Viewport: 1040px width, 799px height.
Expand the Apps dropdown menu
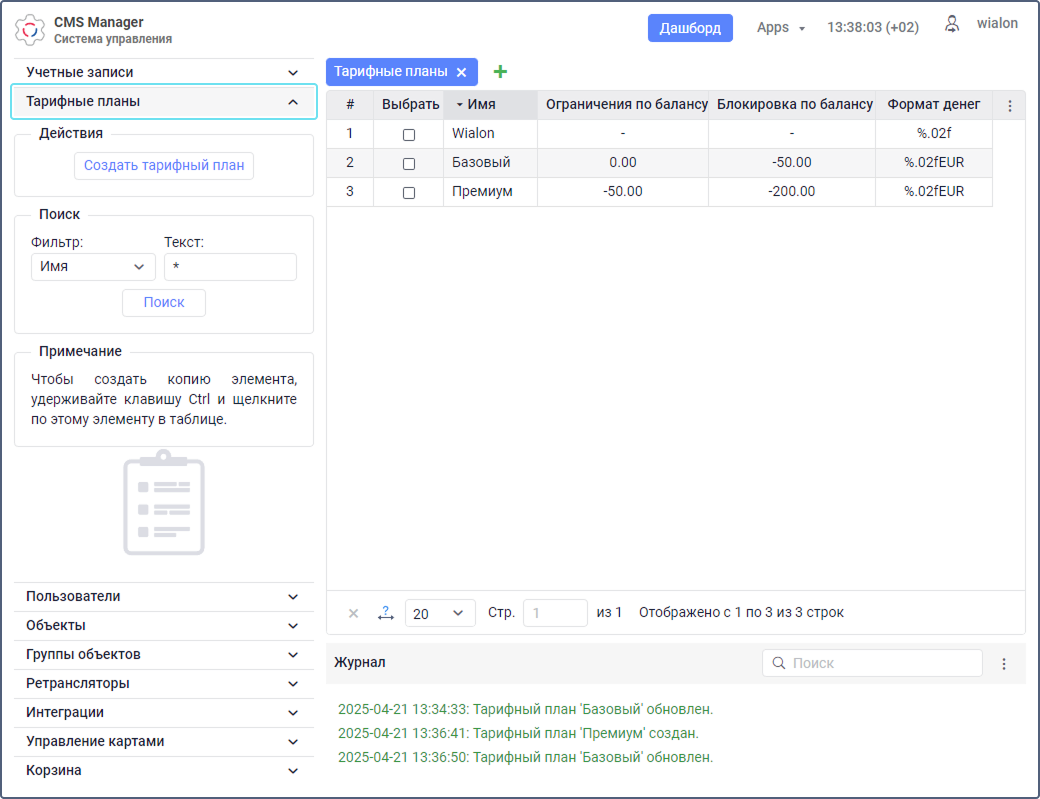pyautogui.click(x=780, y=28)
